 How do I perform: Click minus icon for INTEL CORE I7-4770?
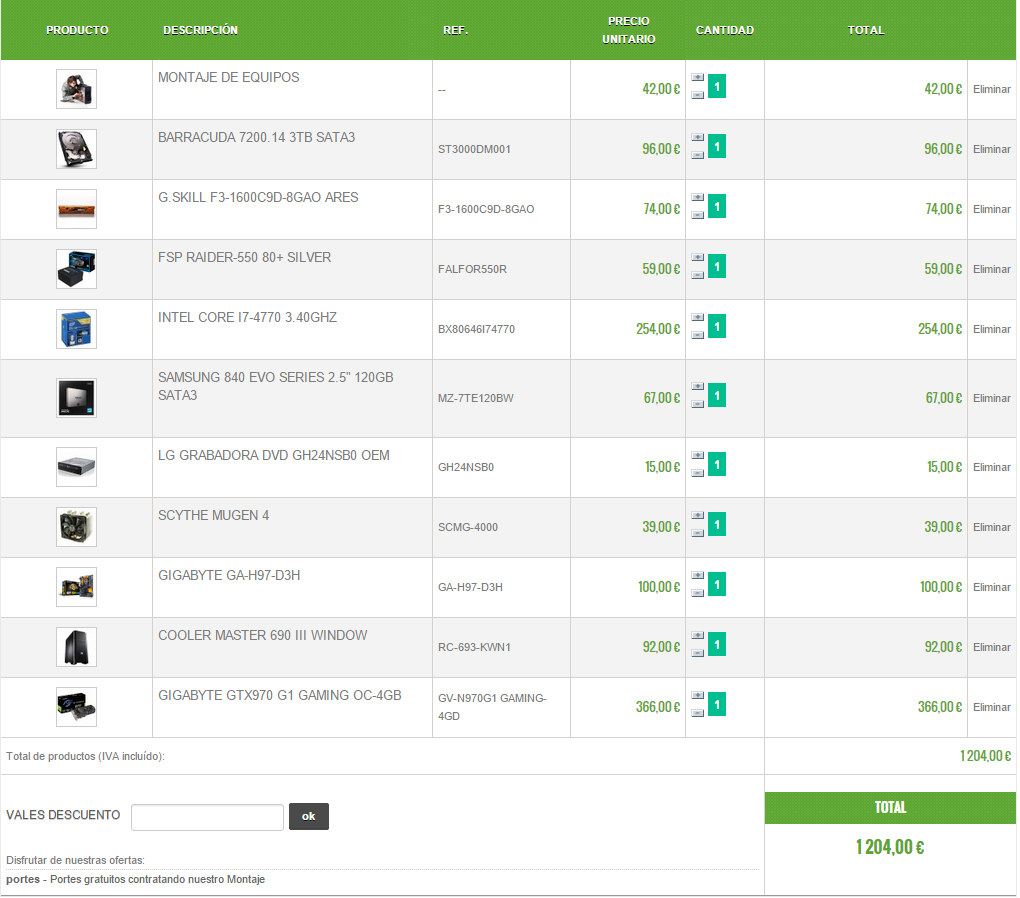tap(697, 334)
